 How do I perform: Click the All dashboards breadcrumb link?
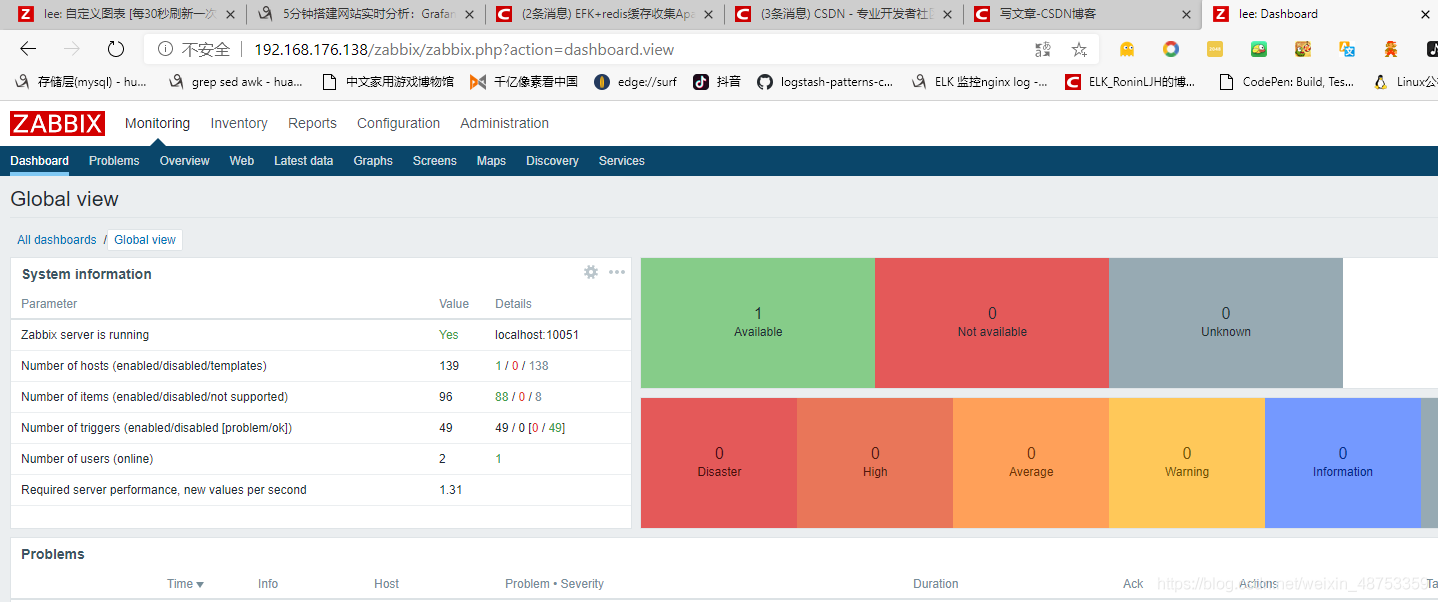pyautogui.click(x=56, y=240)
